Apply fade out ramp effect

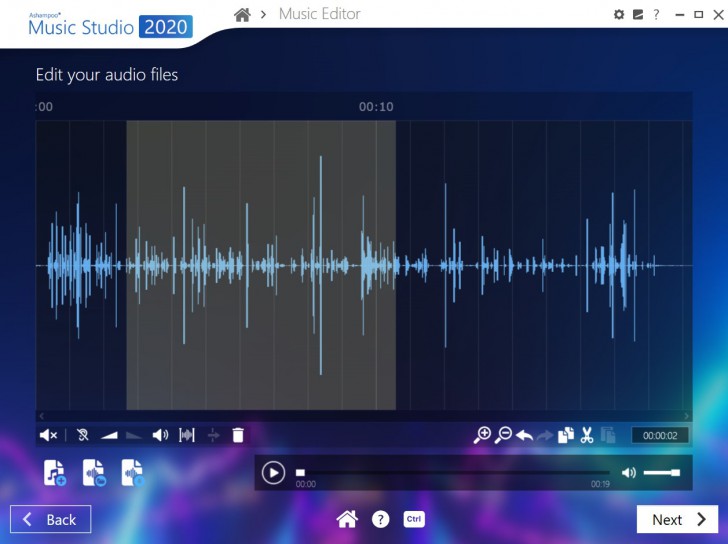tap(134, 435)
